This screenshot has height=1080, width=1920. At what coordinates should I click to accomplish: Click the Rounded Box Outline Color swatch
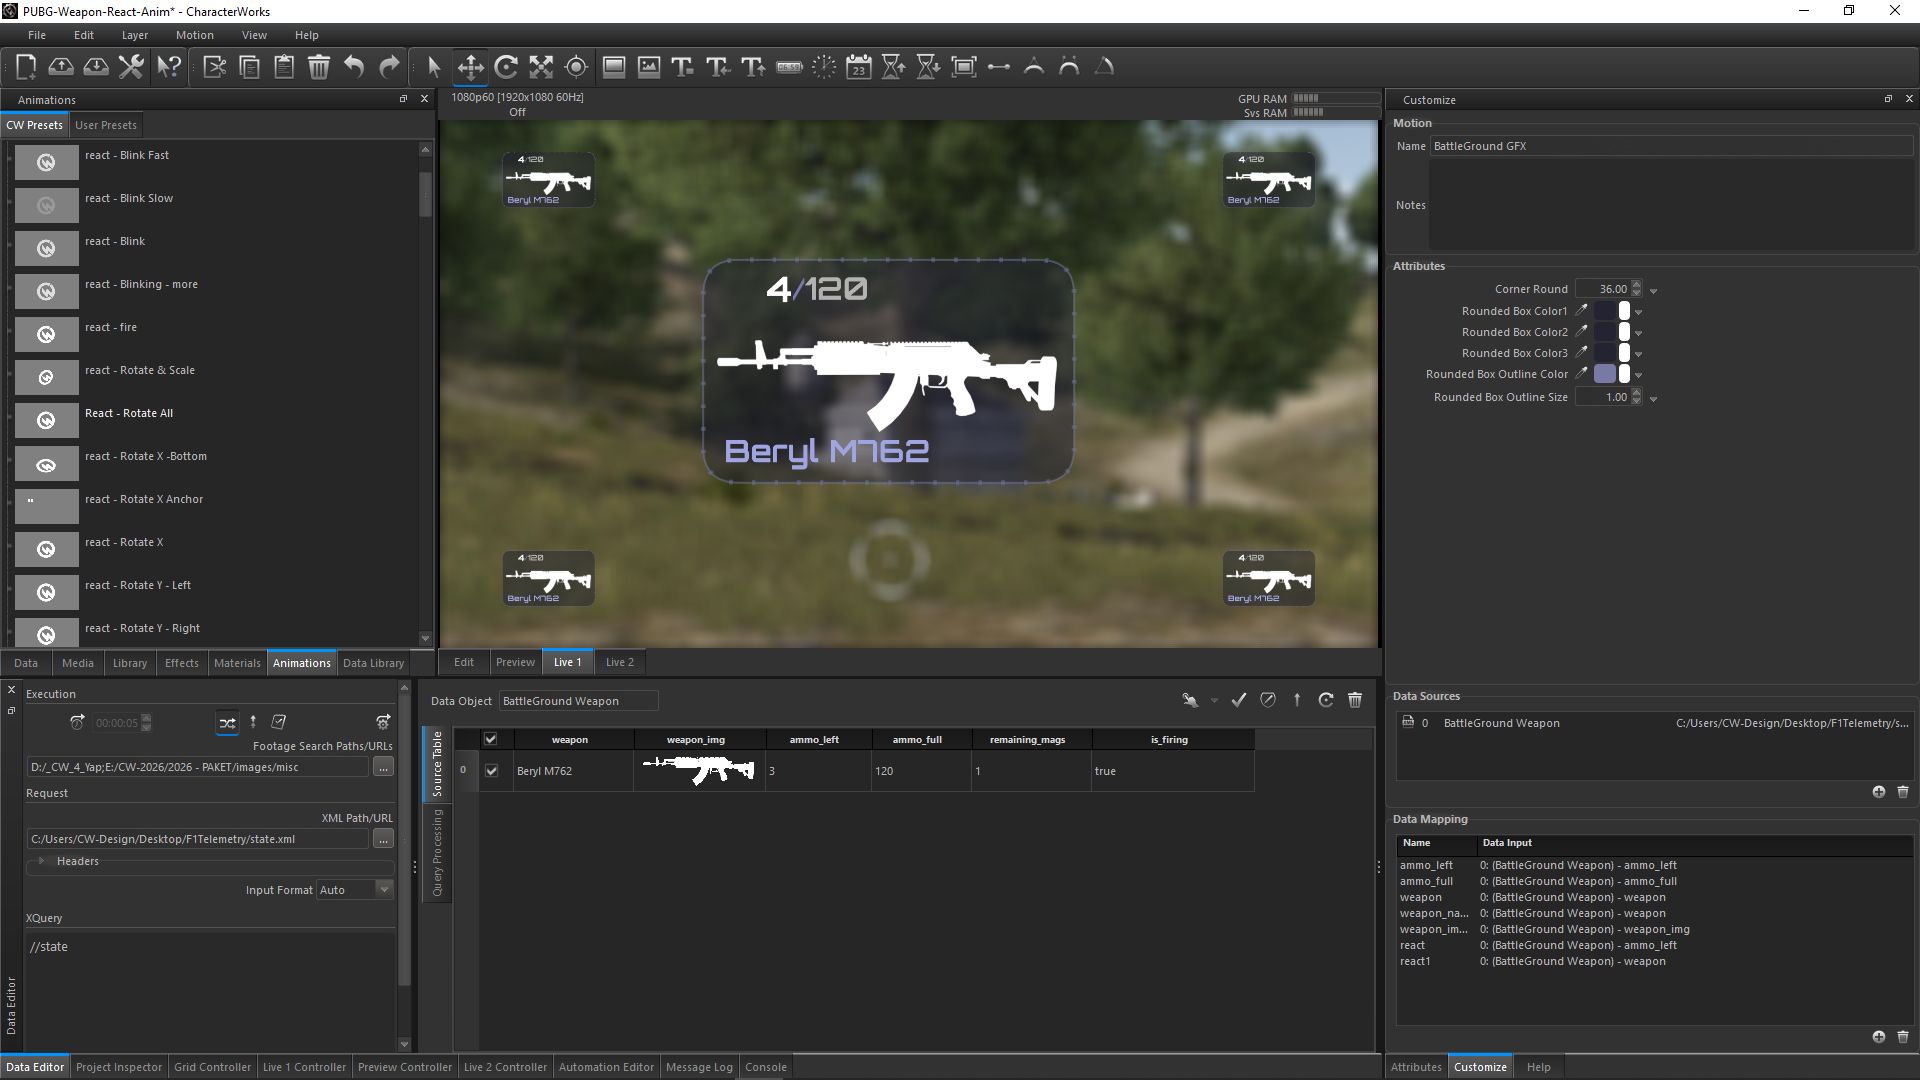point(1605,374)
